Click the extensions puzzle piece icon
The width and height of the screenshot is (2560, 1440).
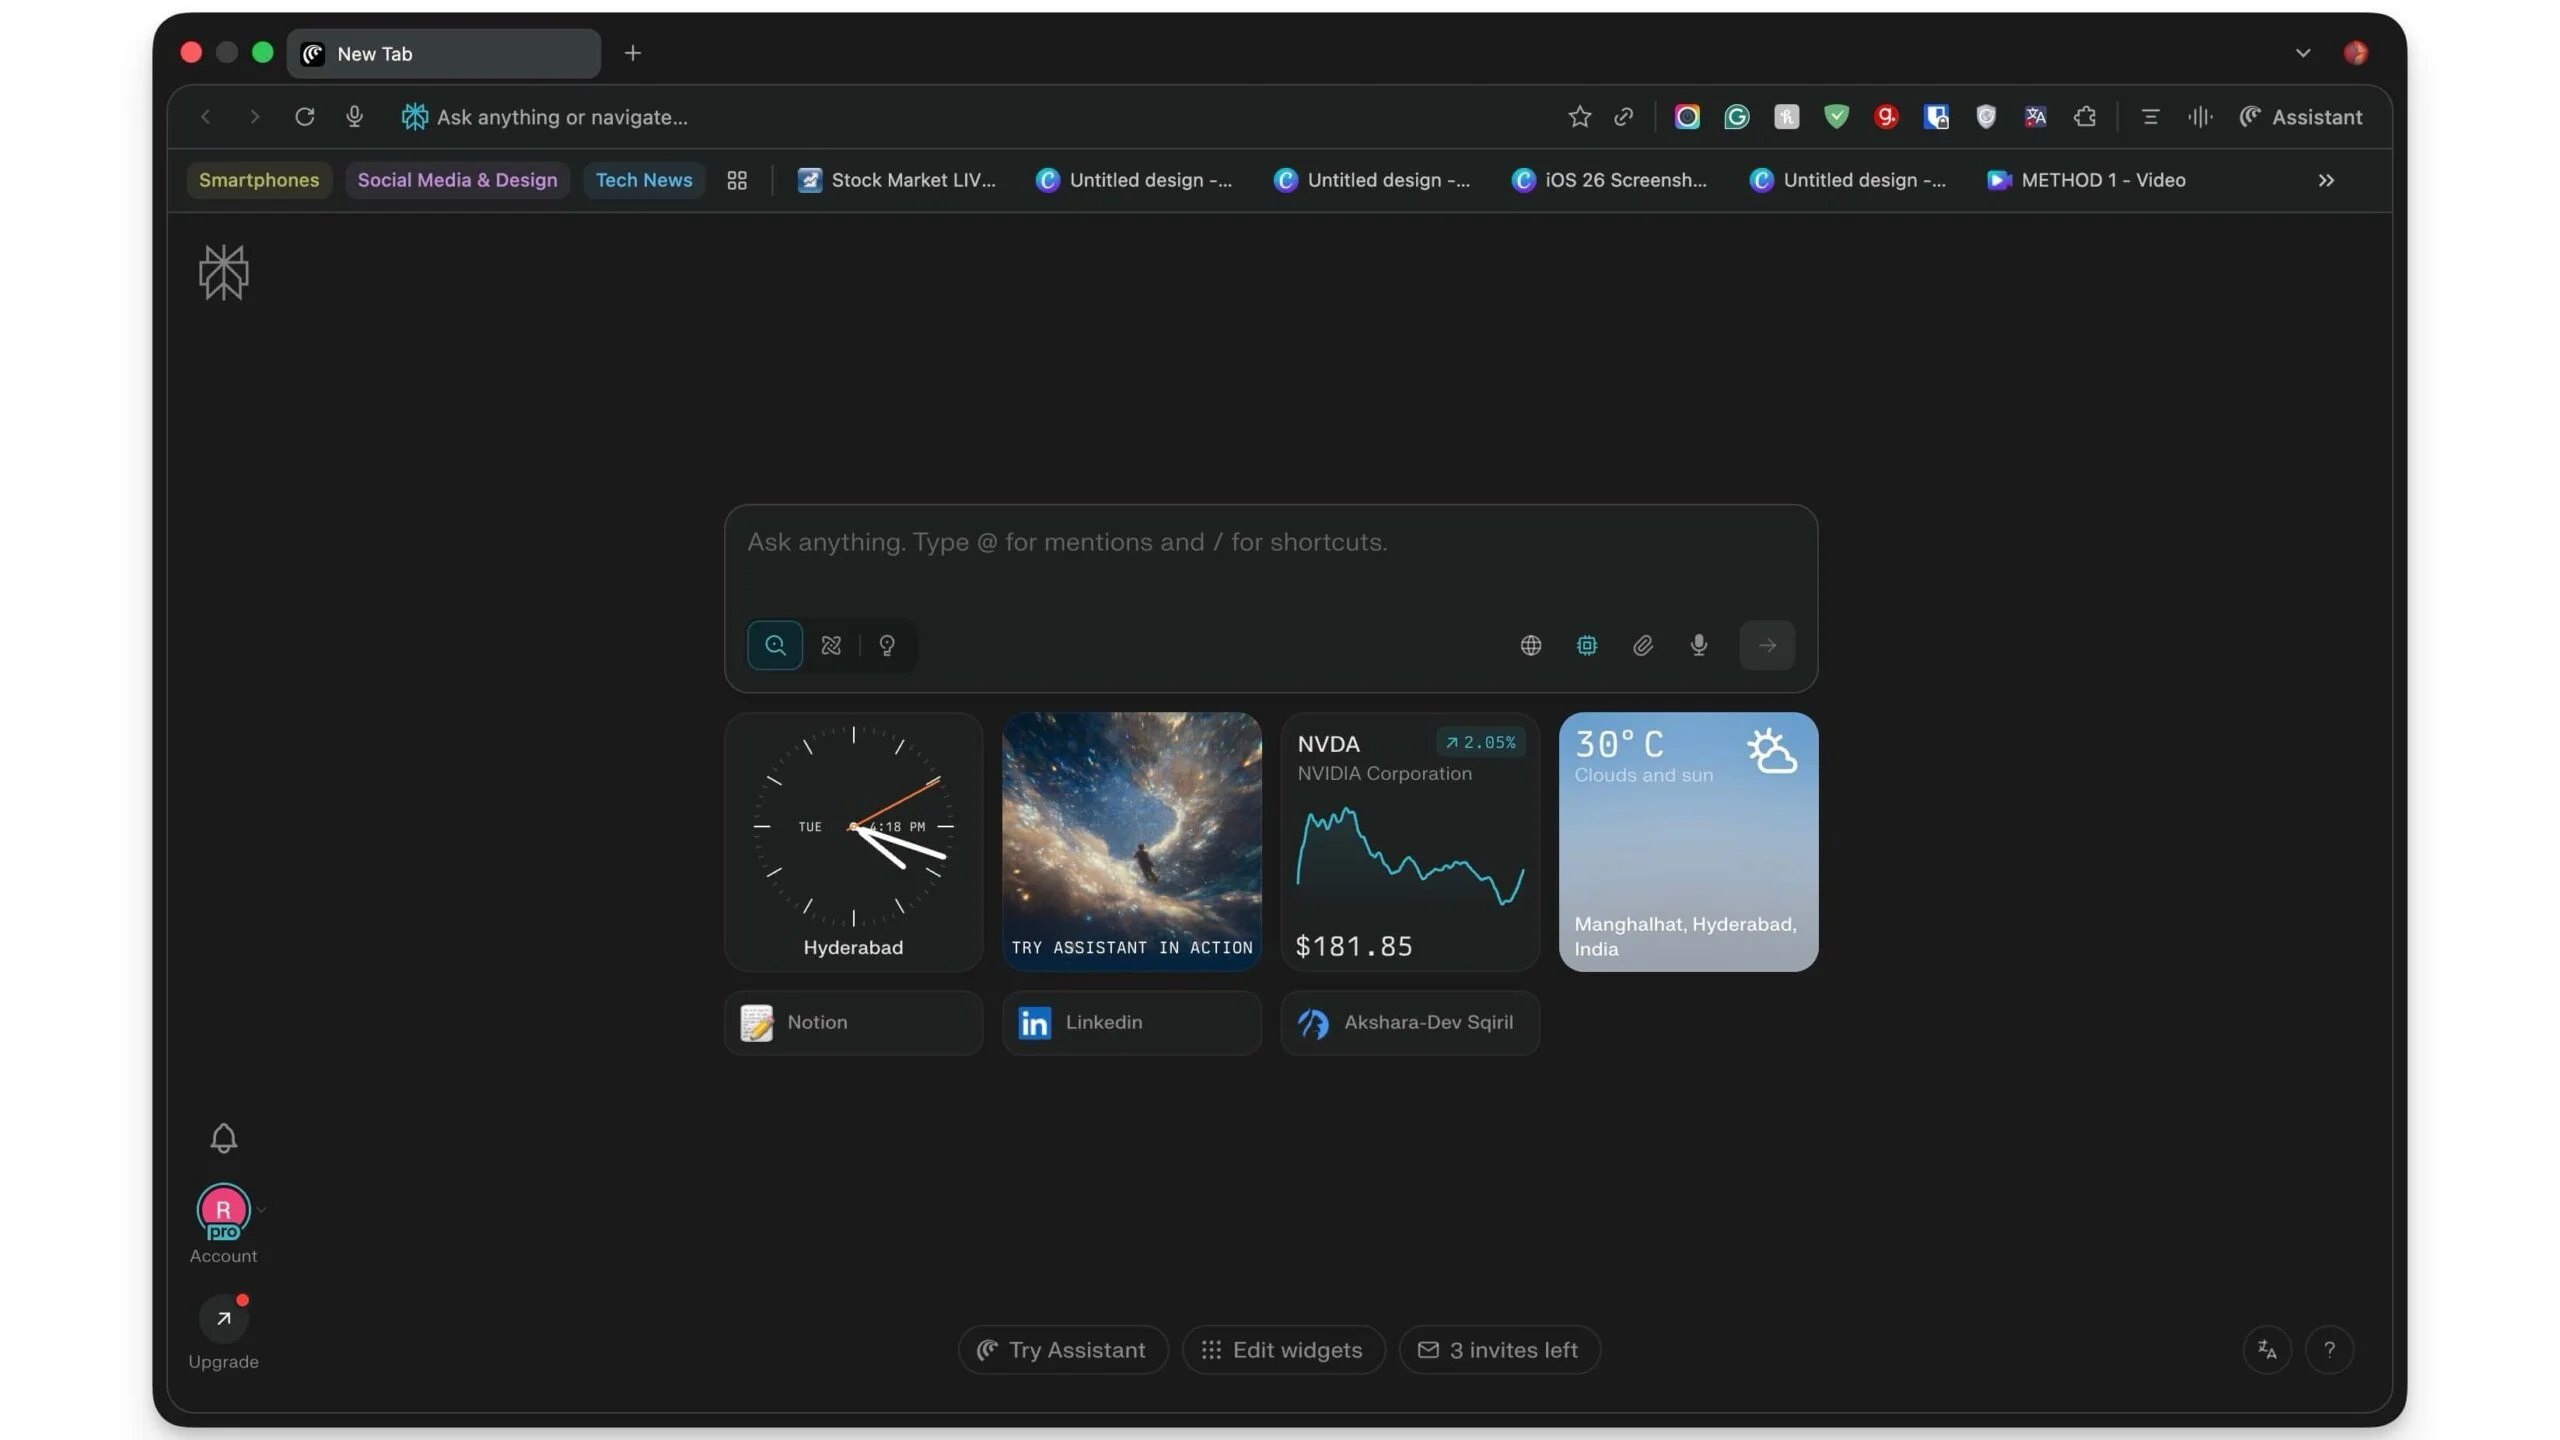point(2086,117)
